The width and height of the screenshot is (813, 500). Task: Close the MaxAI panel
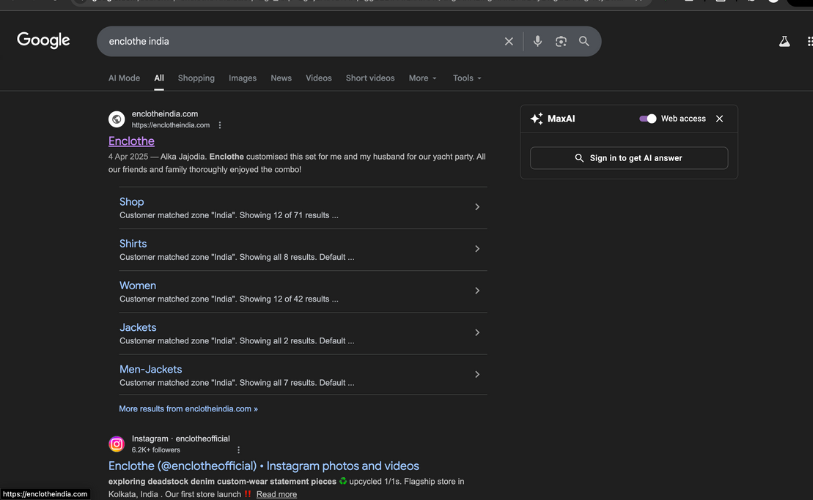pyautogui.click(x=719, y=119)
